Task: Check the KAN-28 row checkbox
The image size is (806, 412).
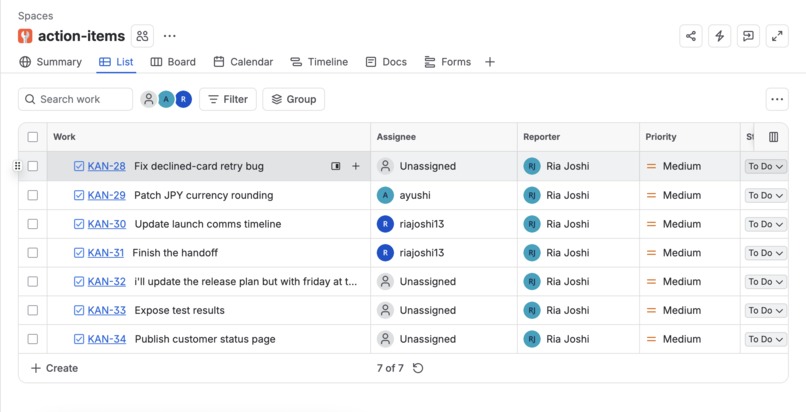Action: (33, 166)
